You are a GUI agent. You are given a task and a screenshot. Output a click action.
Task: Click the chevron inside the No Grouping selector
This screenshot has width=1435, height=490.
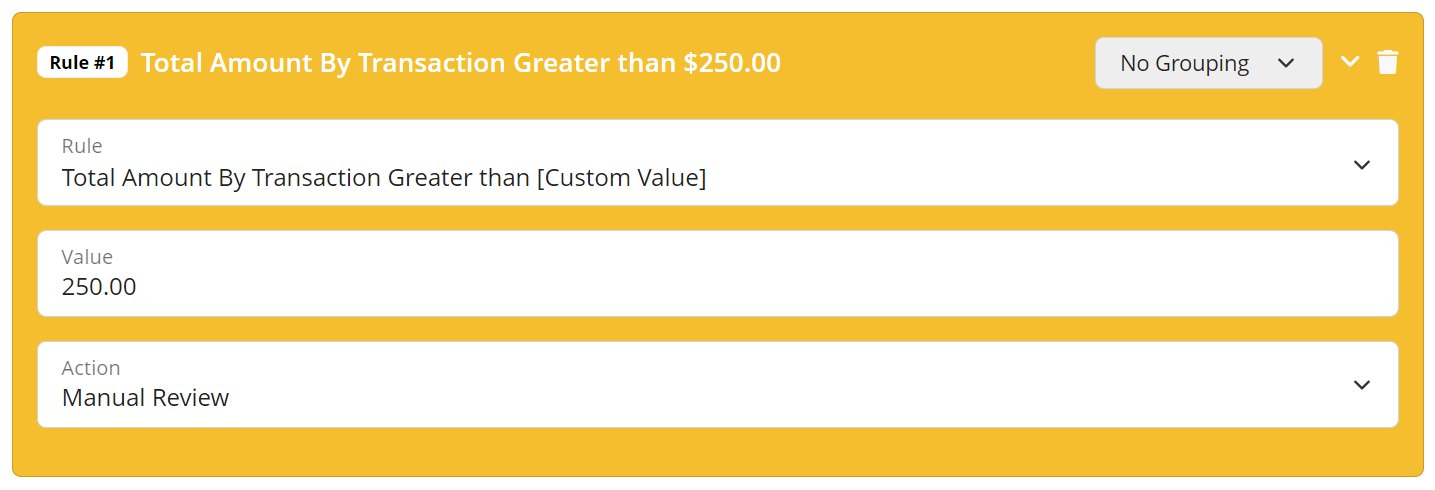click(1287, 63)
